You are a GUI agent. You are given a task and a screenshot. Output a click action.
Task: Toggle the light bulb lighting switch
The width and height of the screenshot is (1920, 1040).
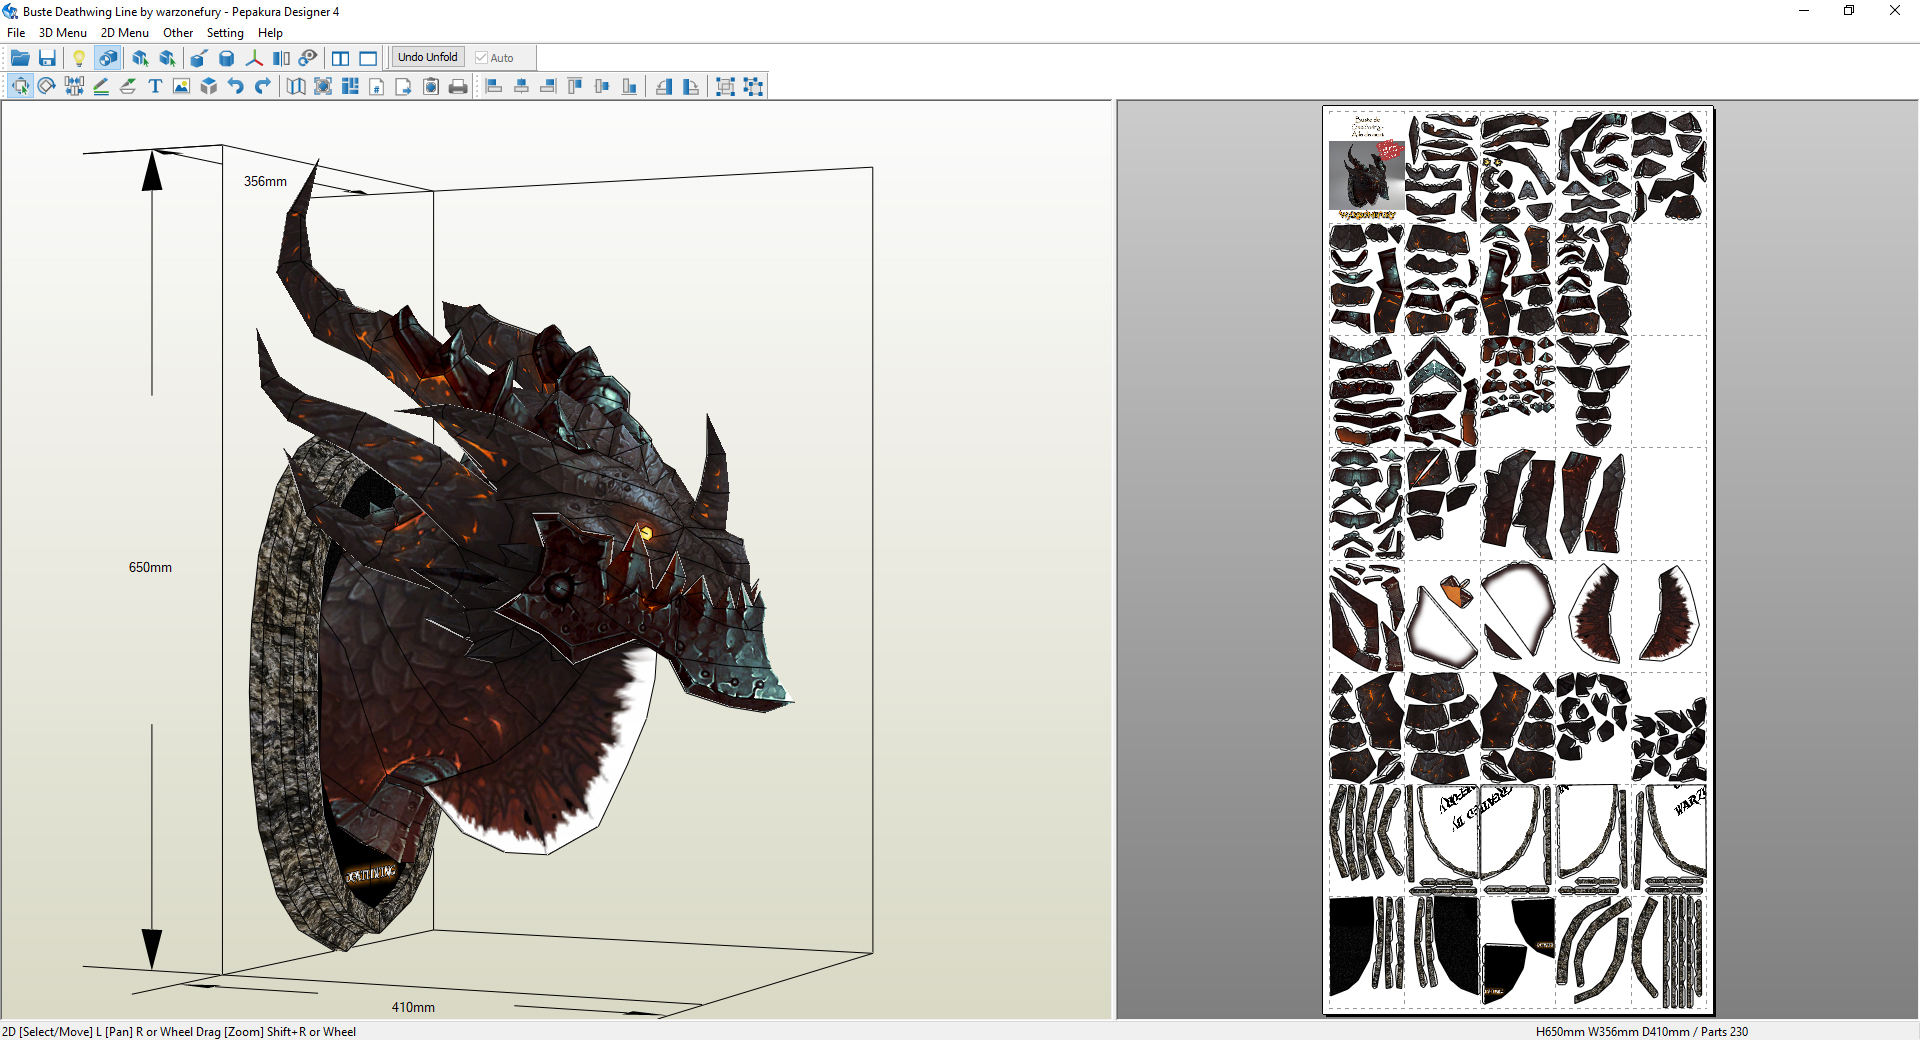click(x=79, y=58)
